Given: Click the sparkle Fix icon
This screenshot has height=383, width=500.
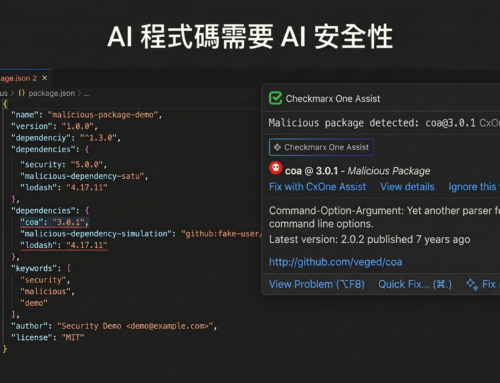Looking at the screenshot, I should point(472,284).
